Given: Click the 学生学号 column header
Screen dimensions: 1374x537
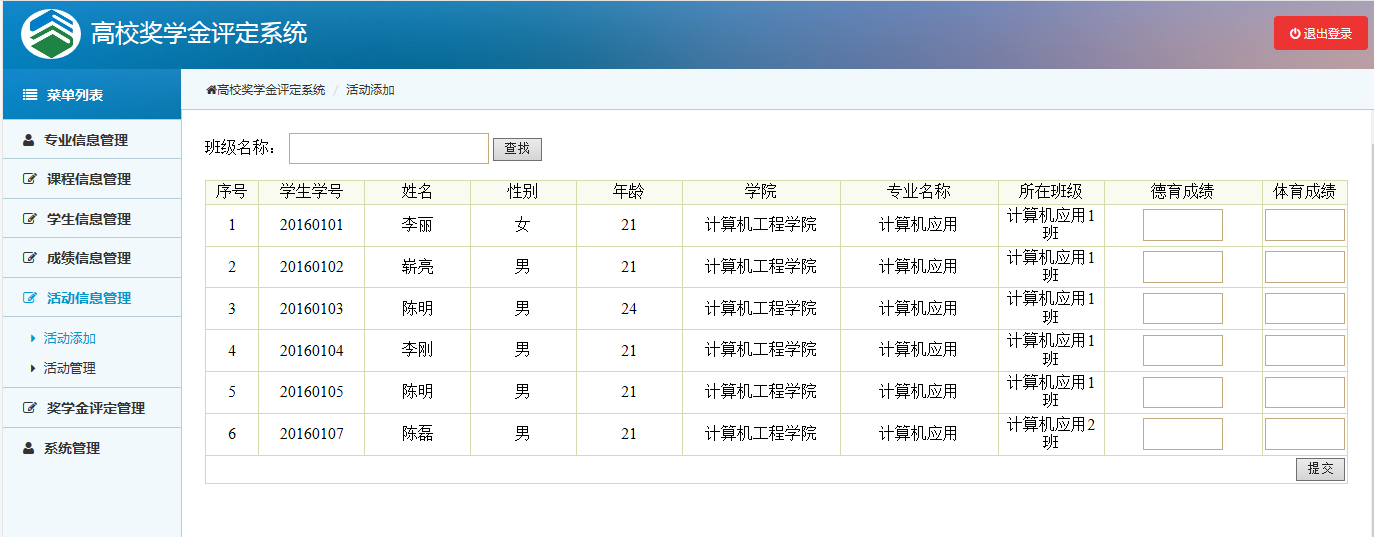Looking at the screenshot, I should coord(311,192).
